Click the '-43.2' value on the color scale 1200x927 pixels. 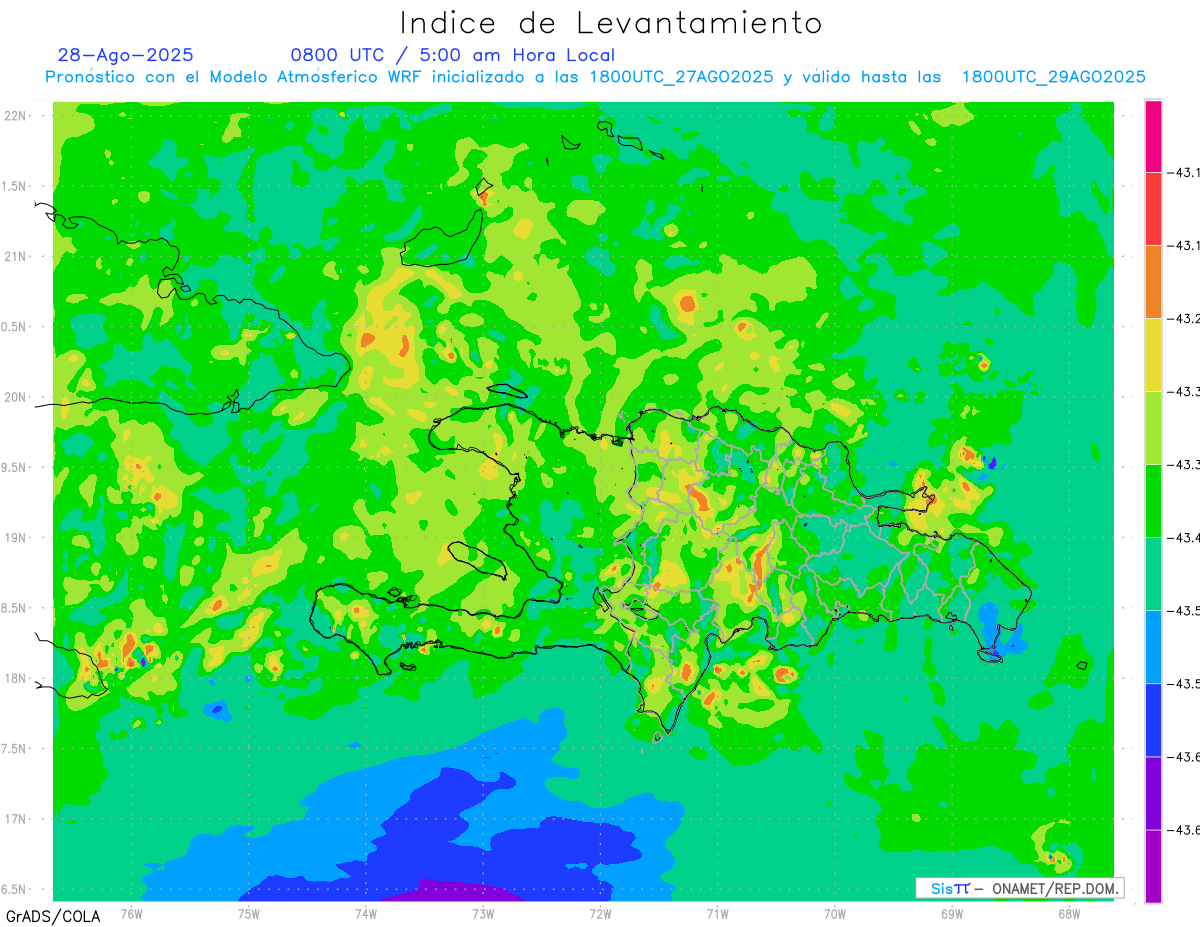[x=1185, y=319]
